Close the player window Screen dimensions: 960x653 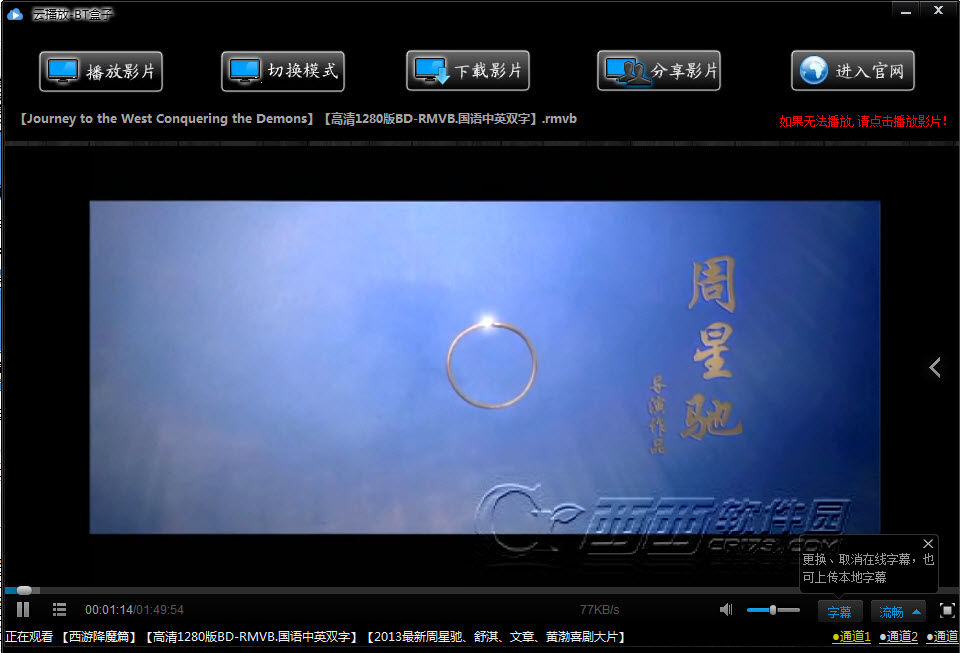coord(938,10)
